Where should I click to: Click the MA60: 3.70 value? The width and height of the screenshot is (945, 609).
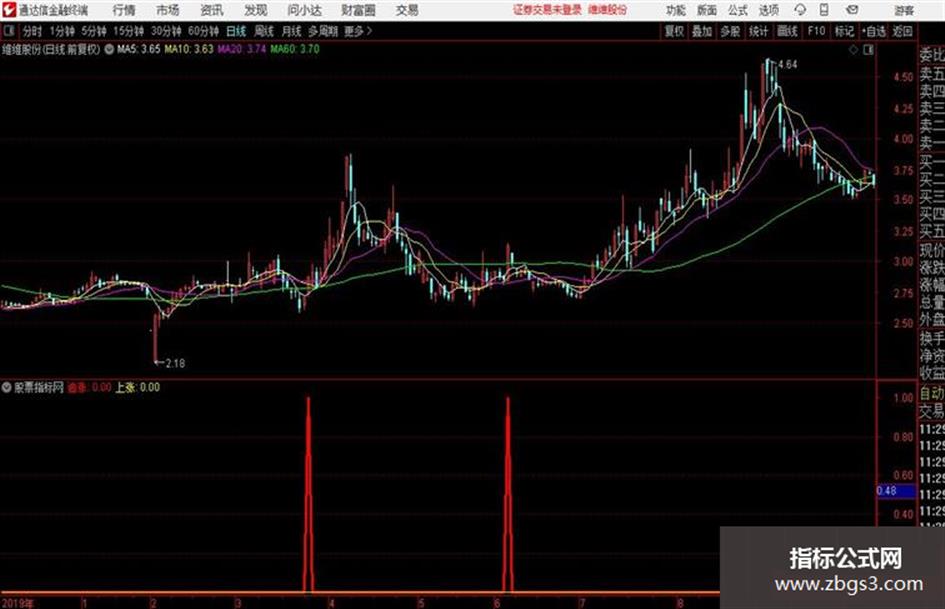click(295, 49)
